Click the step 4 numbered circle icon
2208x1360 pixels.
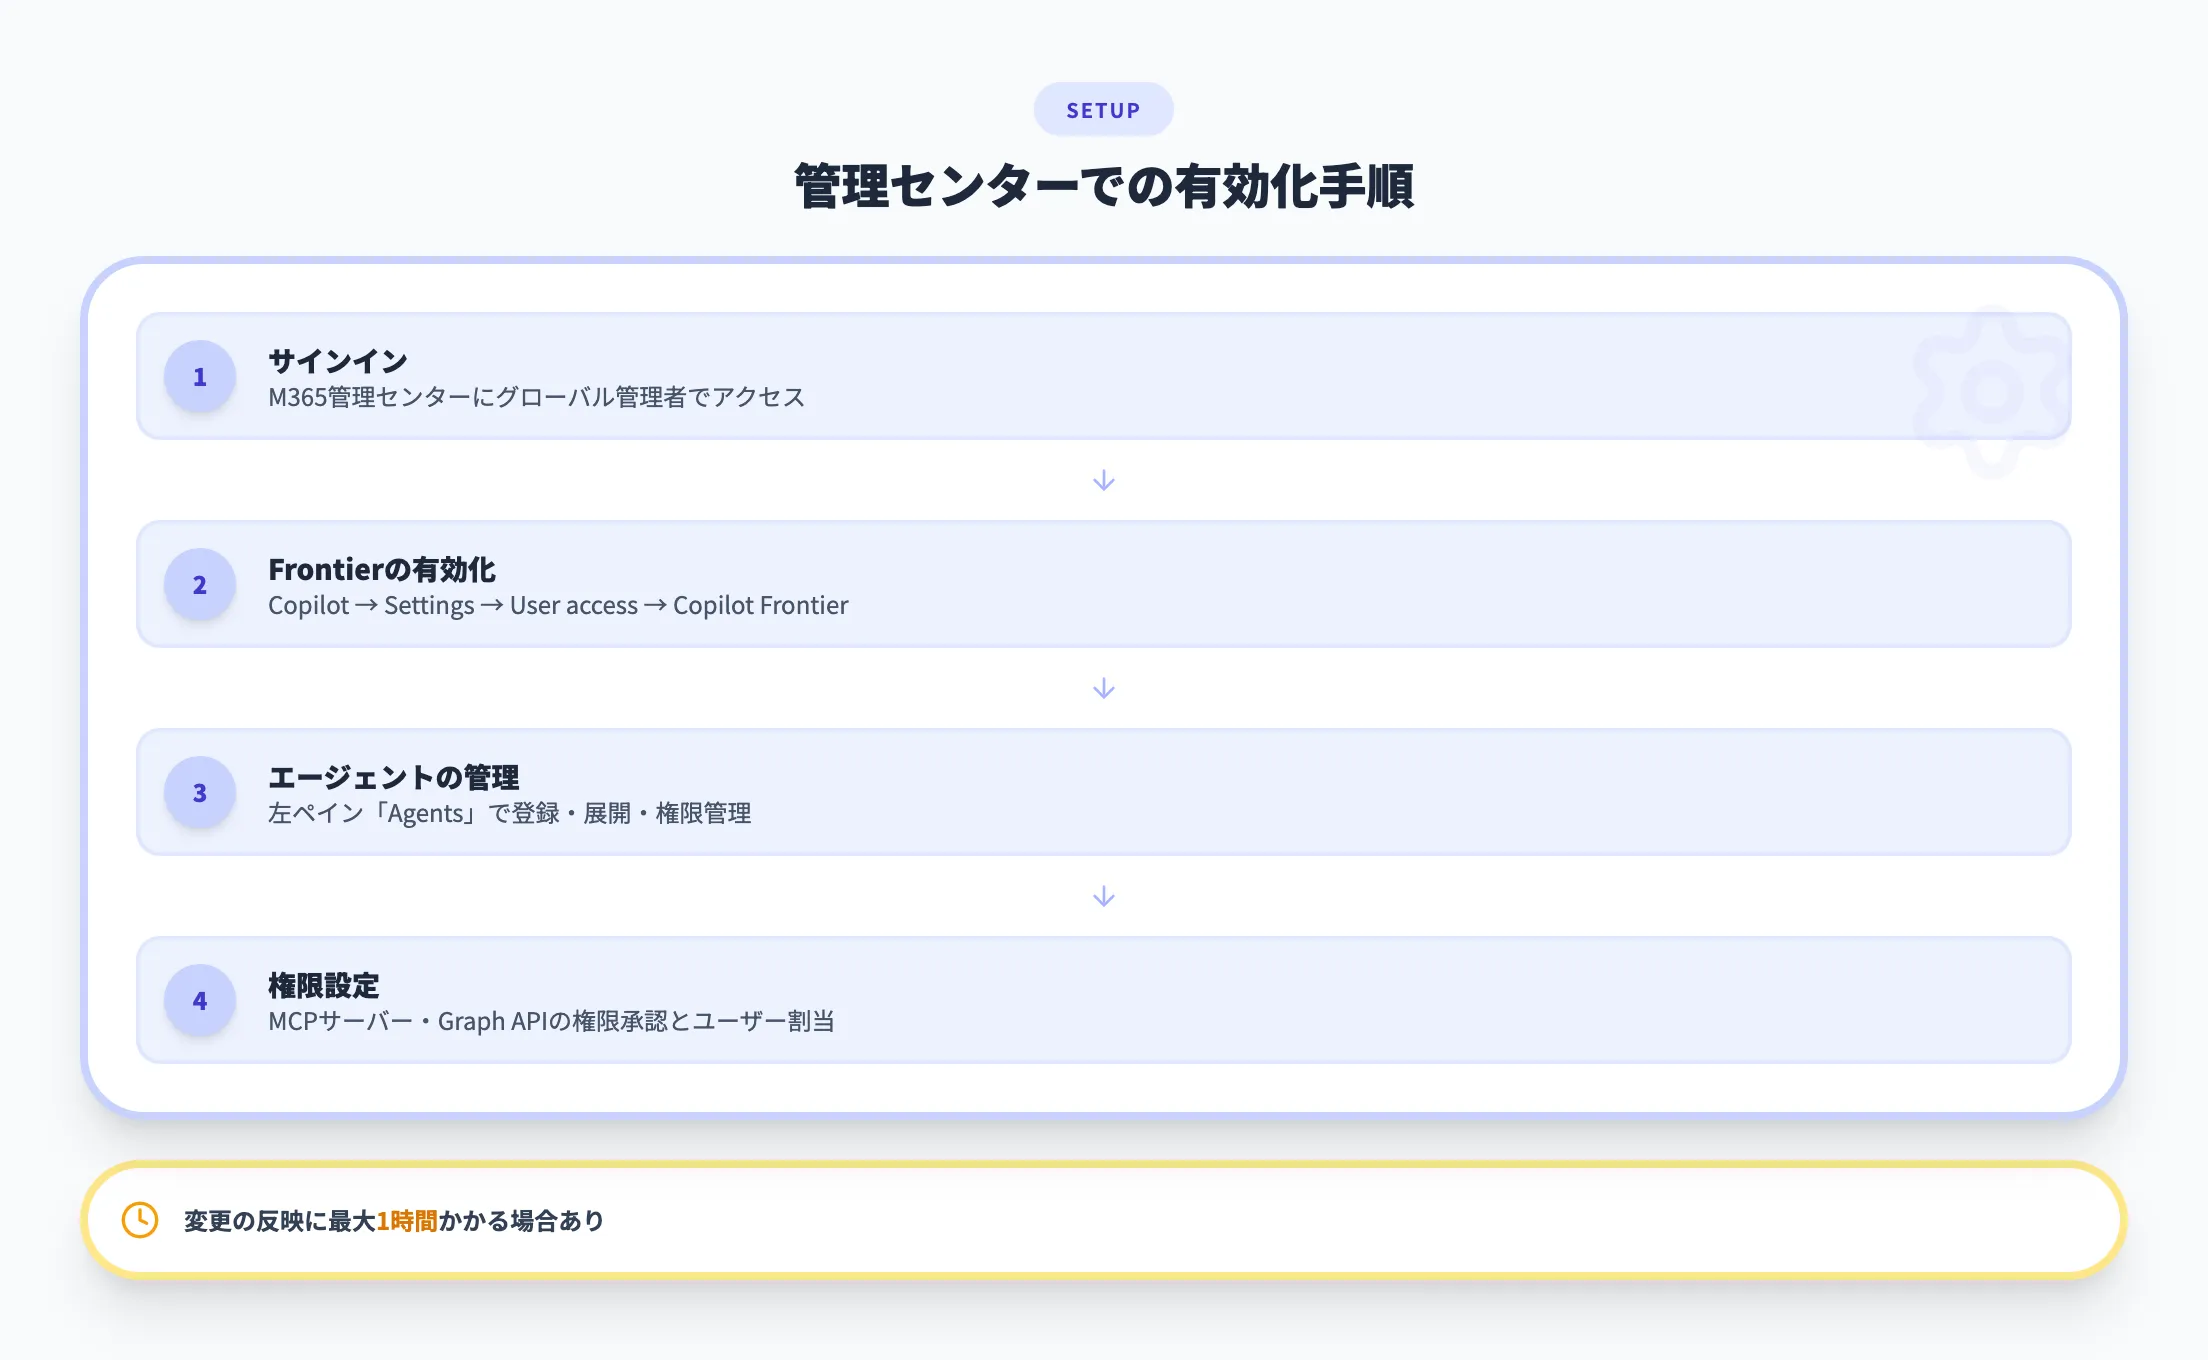pos(199,1001)
